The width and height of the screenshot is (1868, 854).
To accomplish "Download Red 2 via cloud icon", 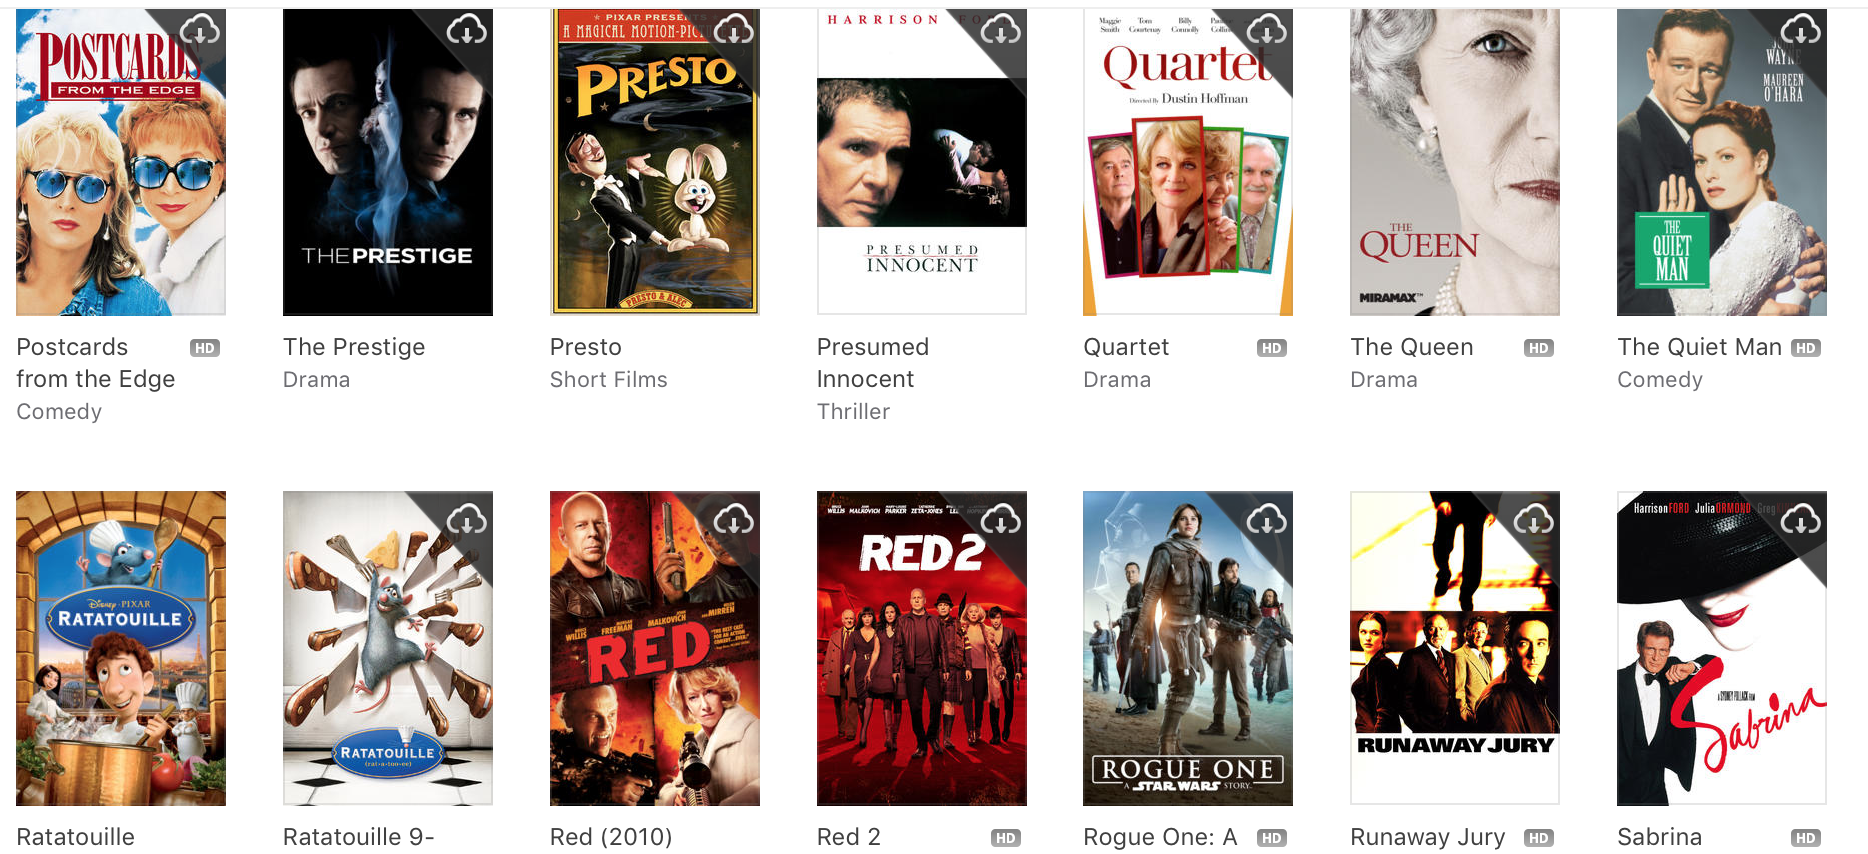I will (1001, 520).
